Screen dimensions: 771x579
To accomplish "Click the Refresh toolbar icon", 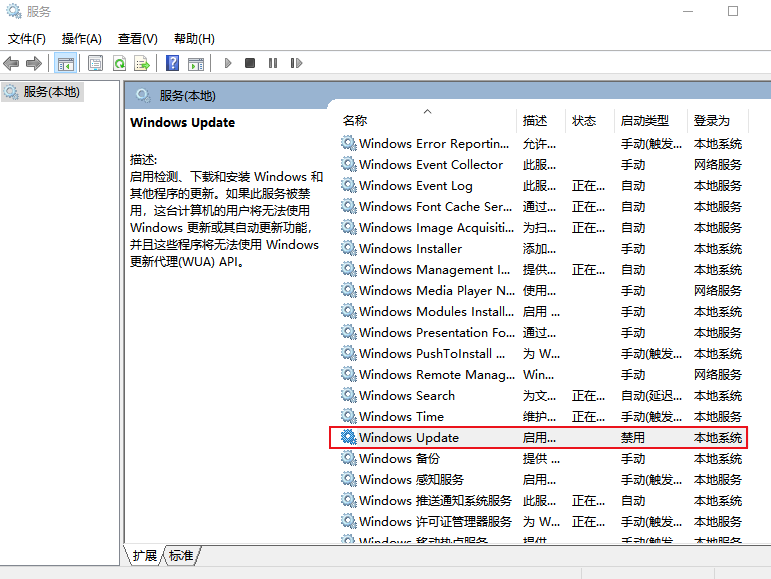I will [119, 63].
